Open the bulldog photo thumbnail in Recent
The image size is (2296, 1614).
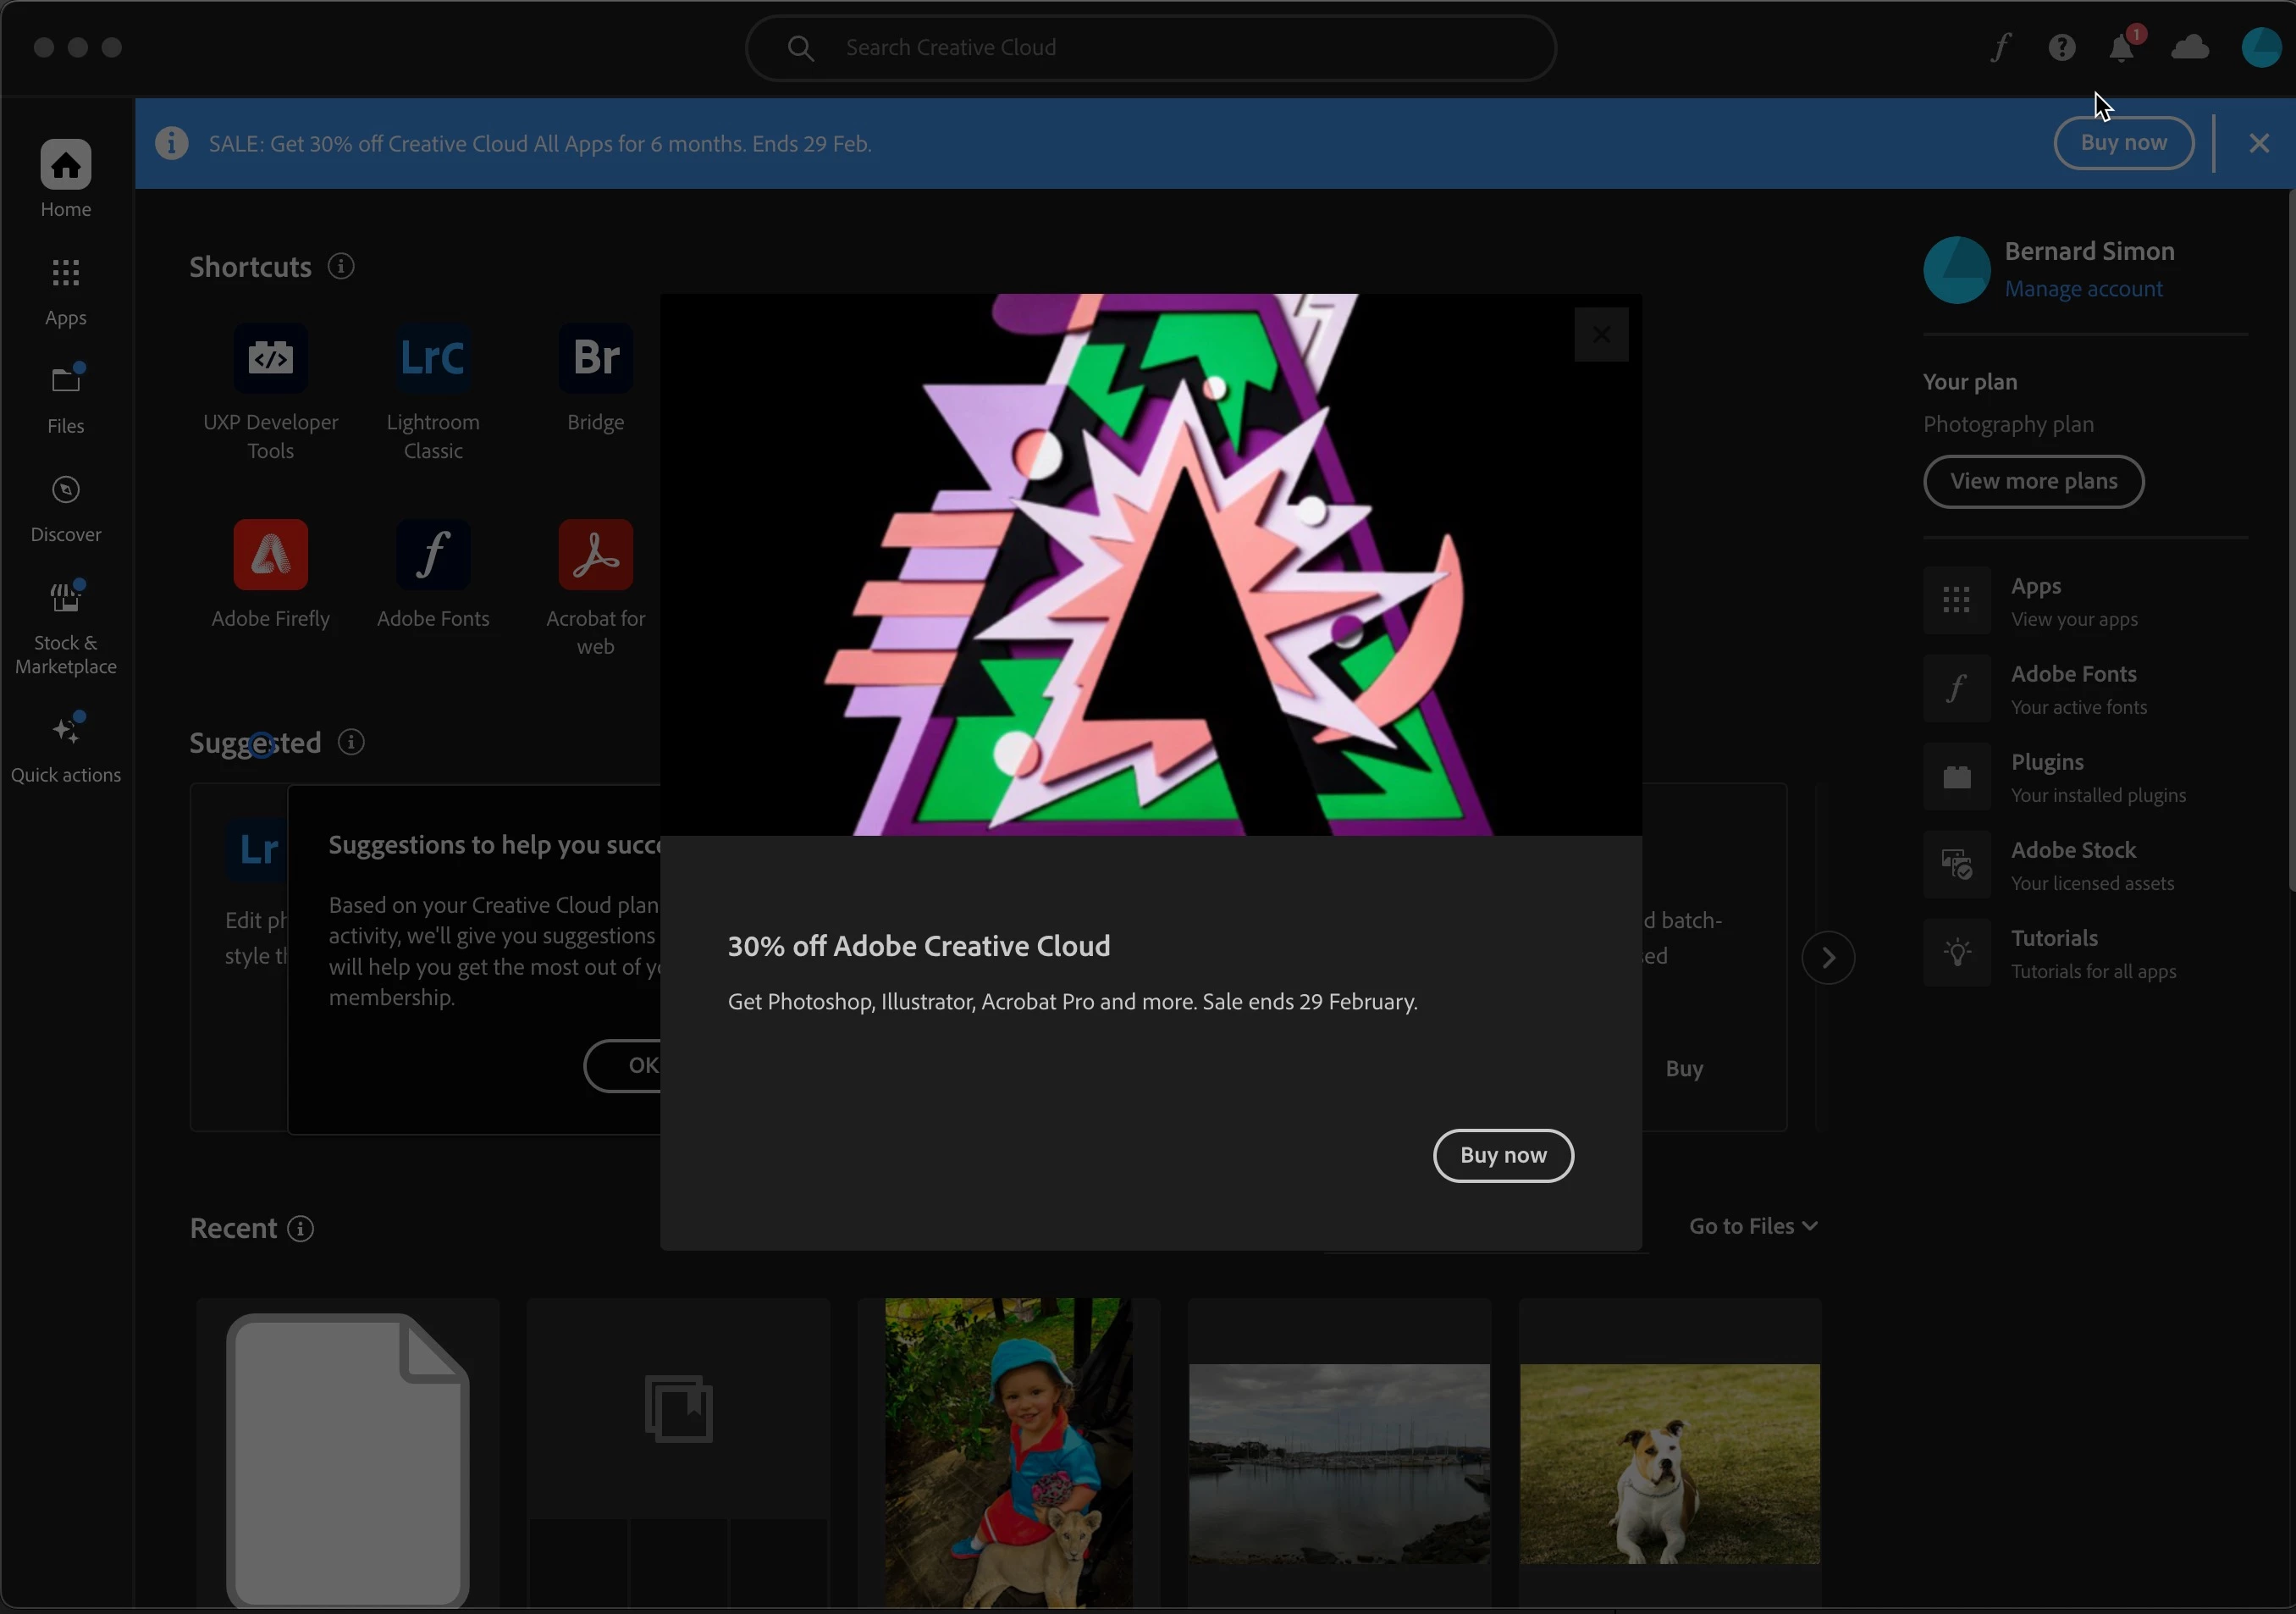coord(1669,1462)
